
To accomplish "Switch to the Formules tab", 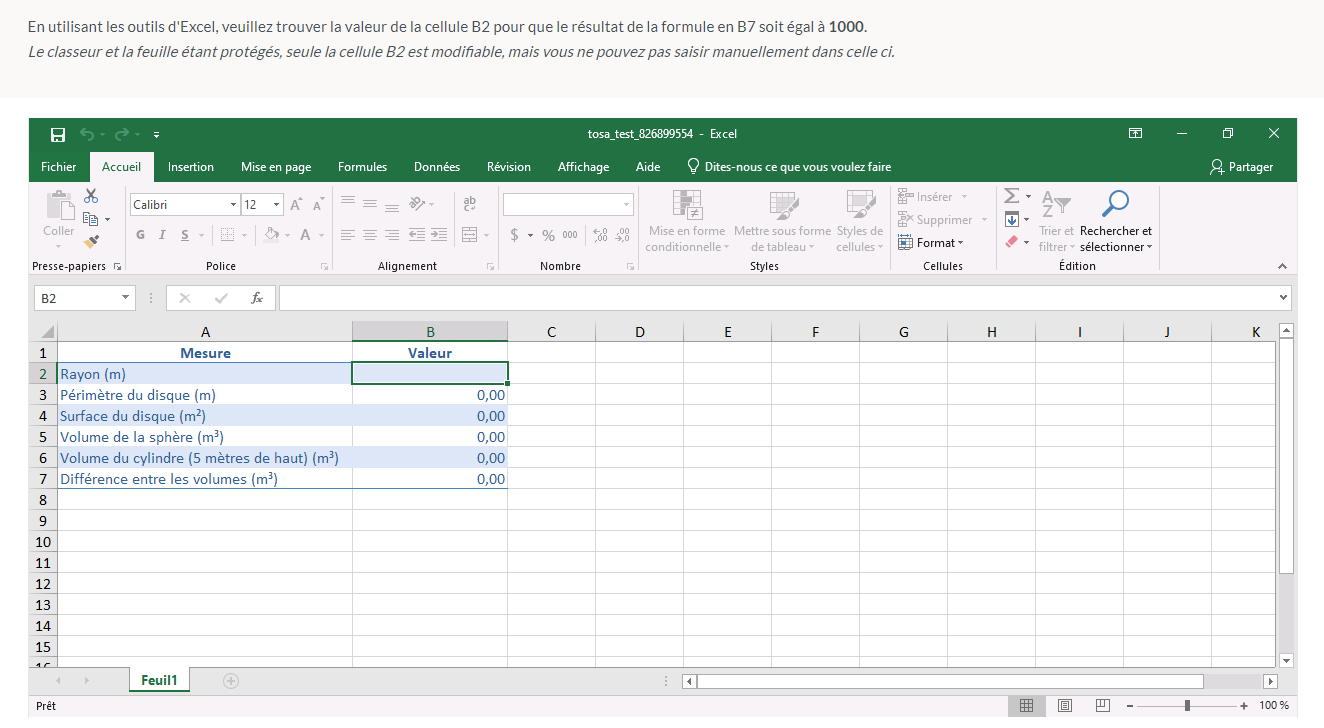I will point(362,167).
